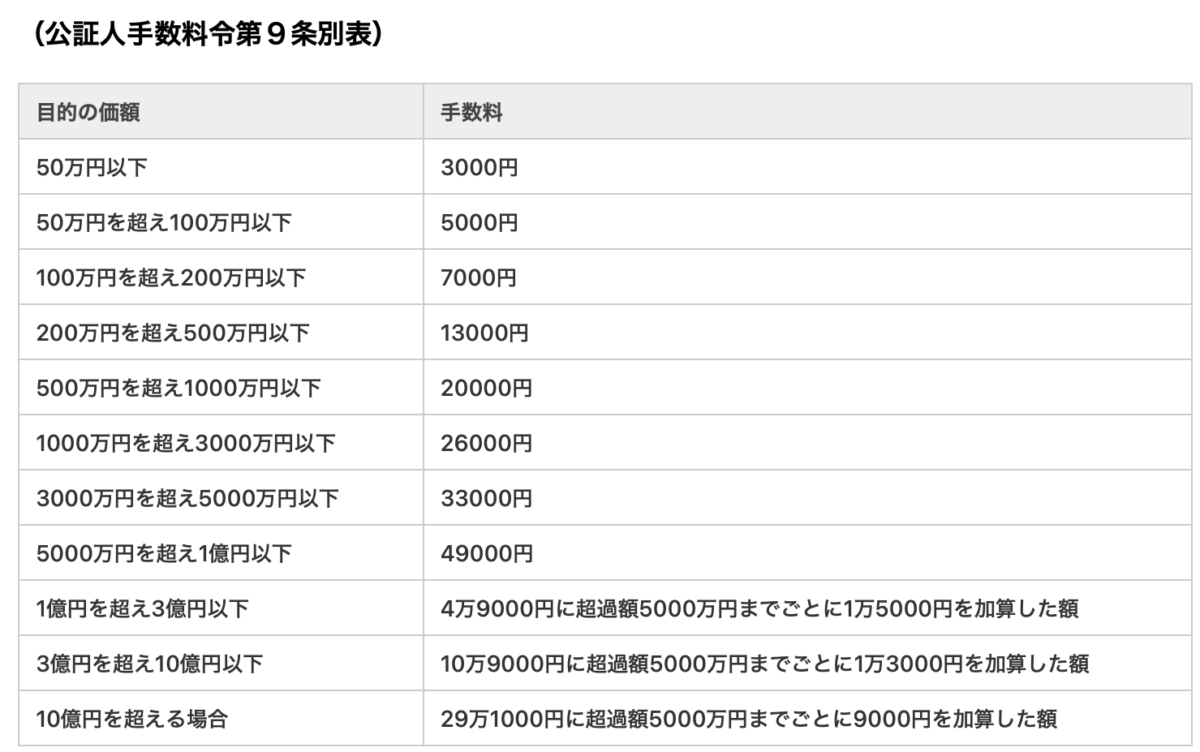Select the 1000万円を超え3000万円以下 cell

[x=186, y=442]
